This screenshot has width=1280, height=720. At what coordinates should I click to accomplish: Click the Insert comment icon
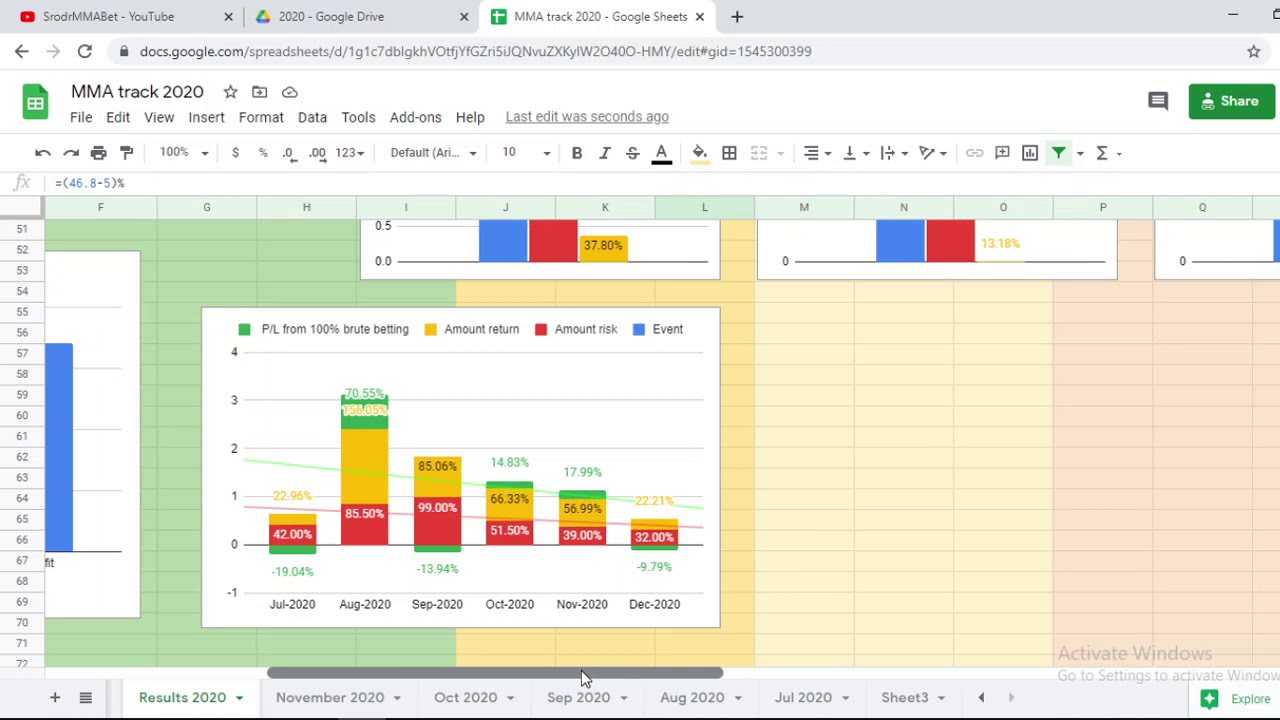(1002, 153)
